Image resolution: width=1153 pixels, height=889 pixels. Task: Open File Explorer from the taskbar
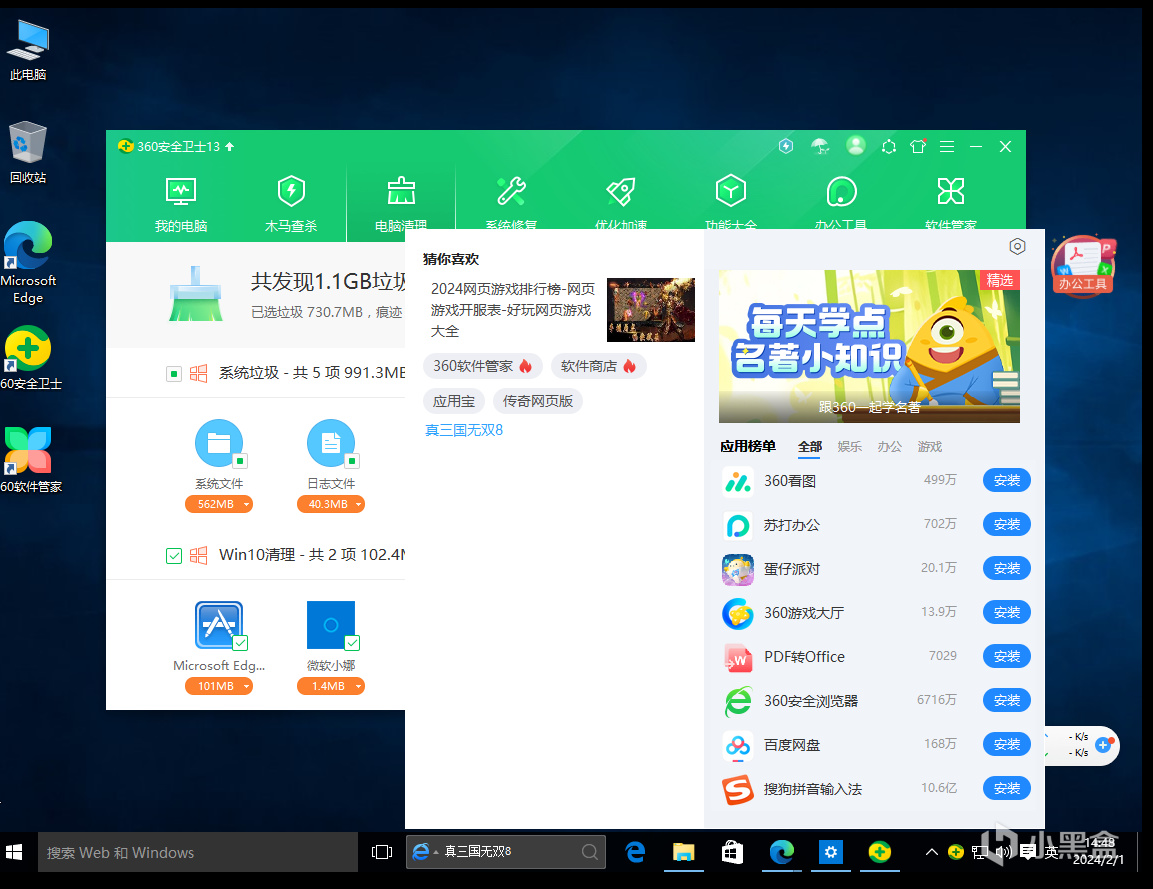[x=683, y=852]
